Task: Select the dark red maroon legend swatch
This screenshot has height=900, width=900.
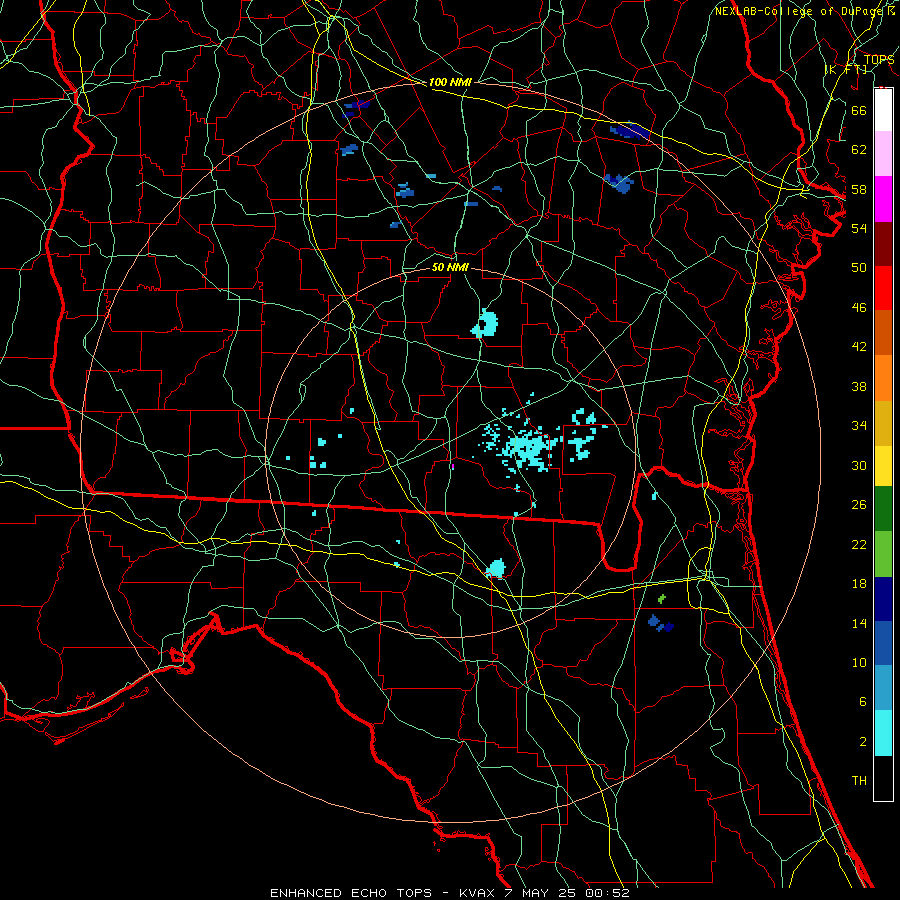Action: (x=883, y=244)
